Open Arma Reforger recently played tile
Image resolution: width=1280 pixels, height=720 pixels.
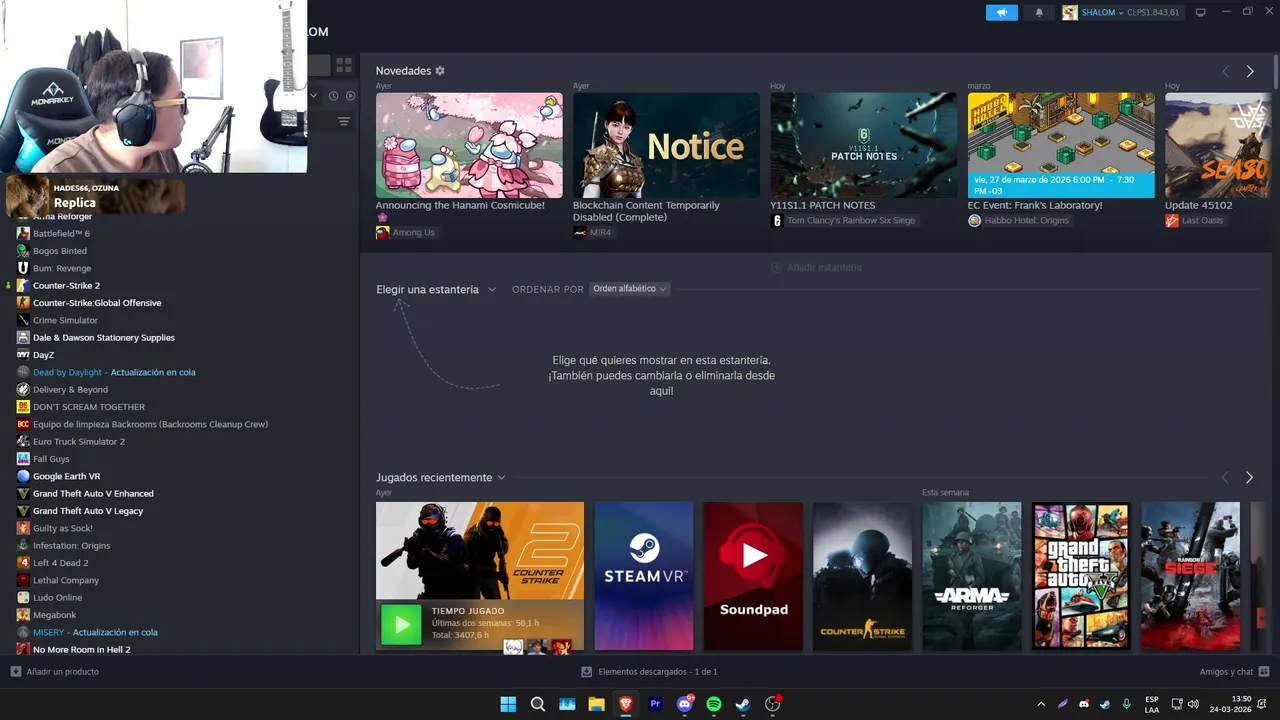pos(972,576)
